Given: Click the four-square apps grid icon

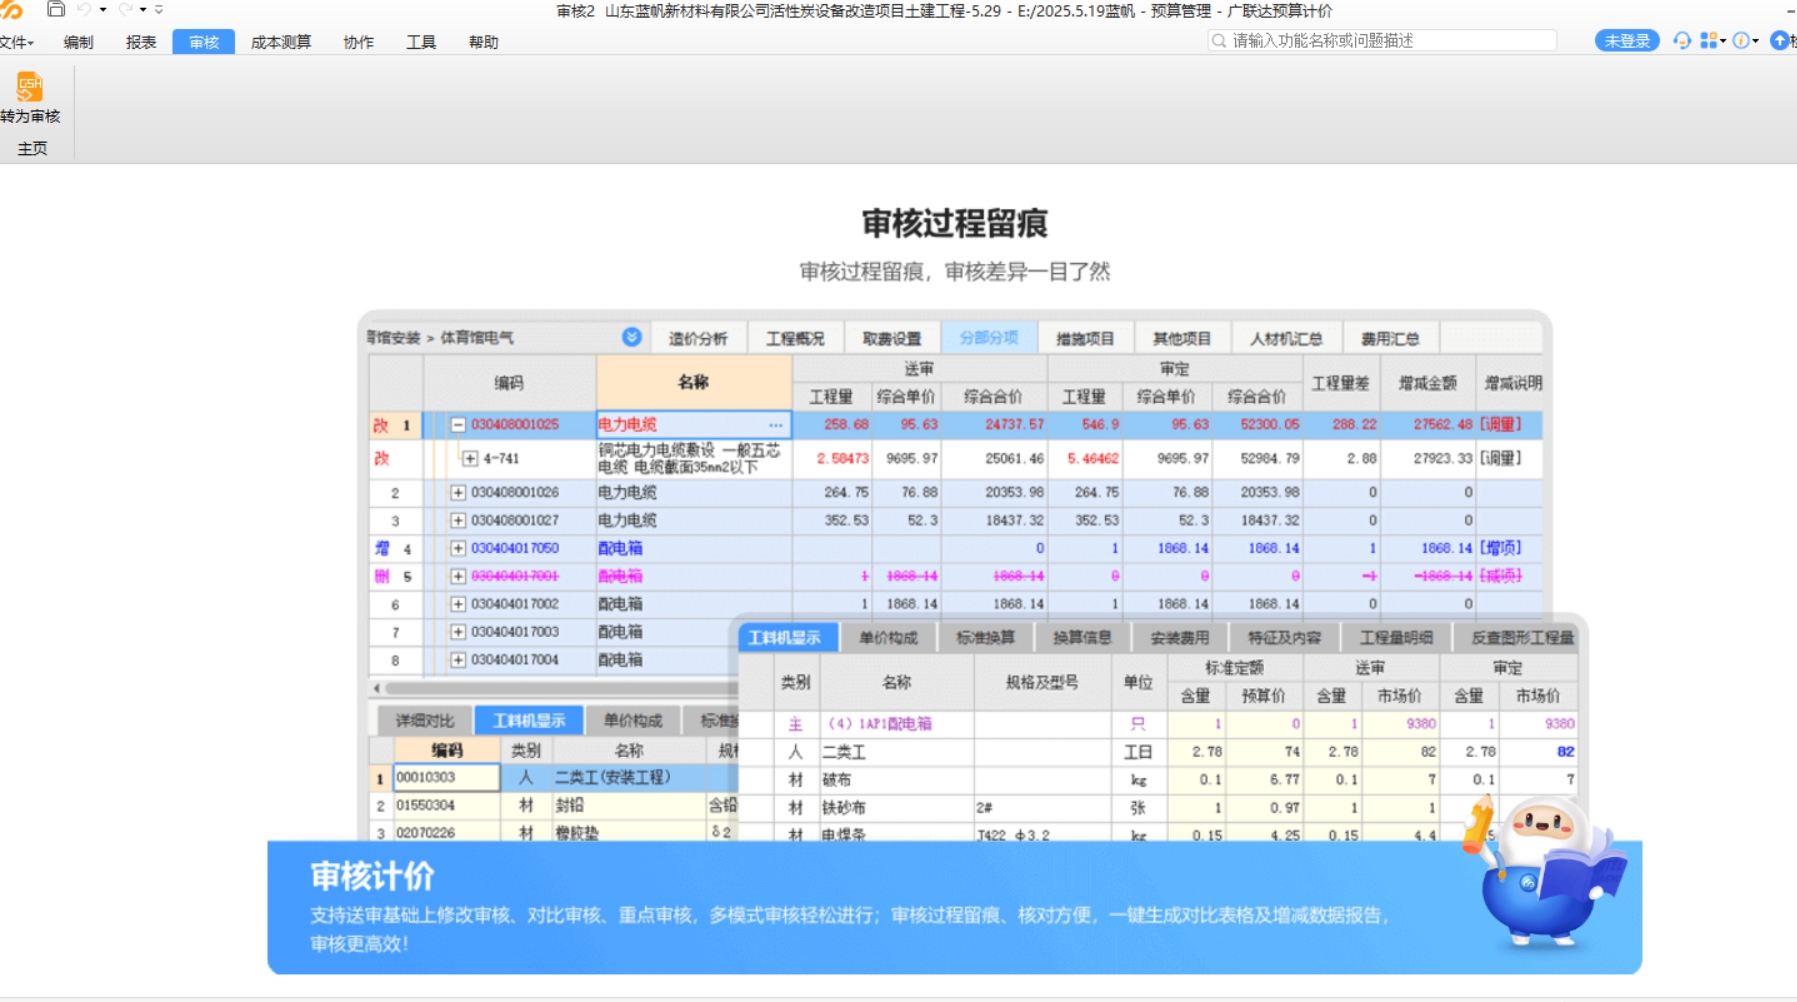Looking at the screenshot, I should [1708, 41].
